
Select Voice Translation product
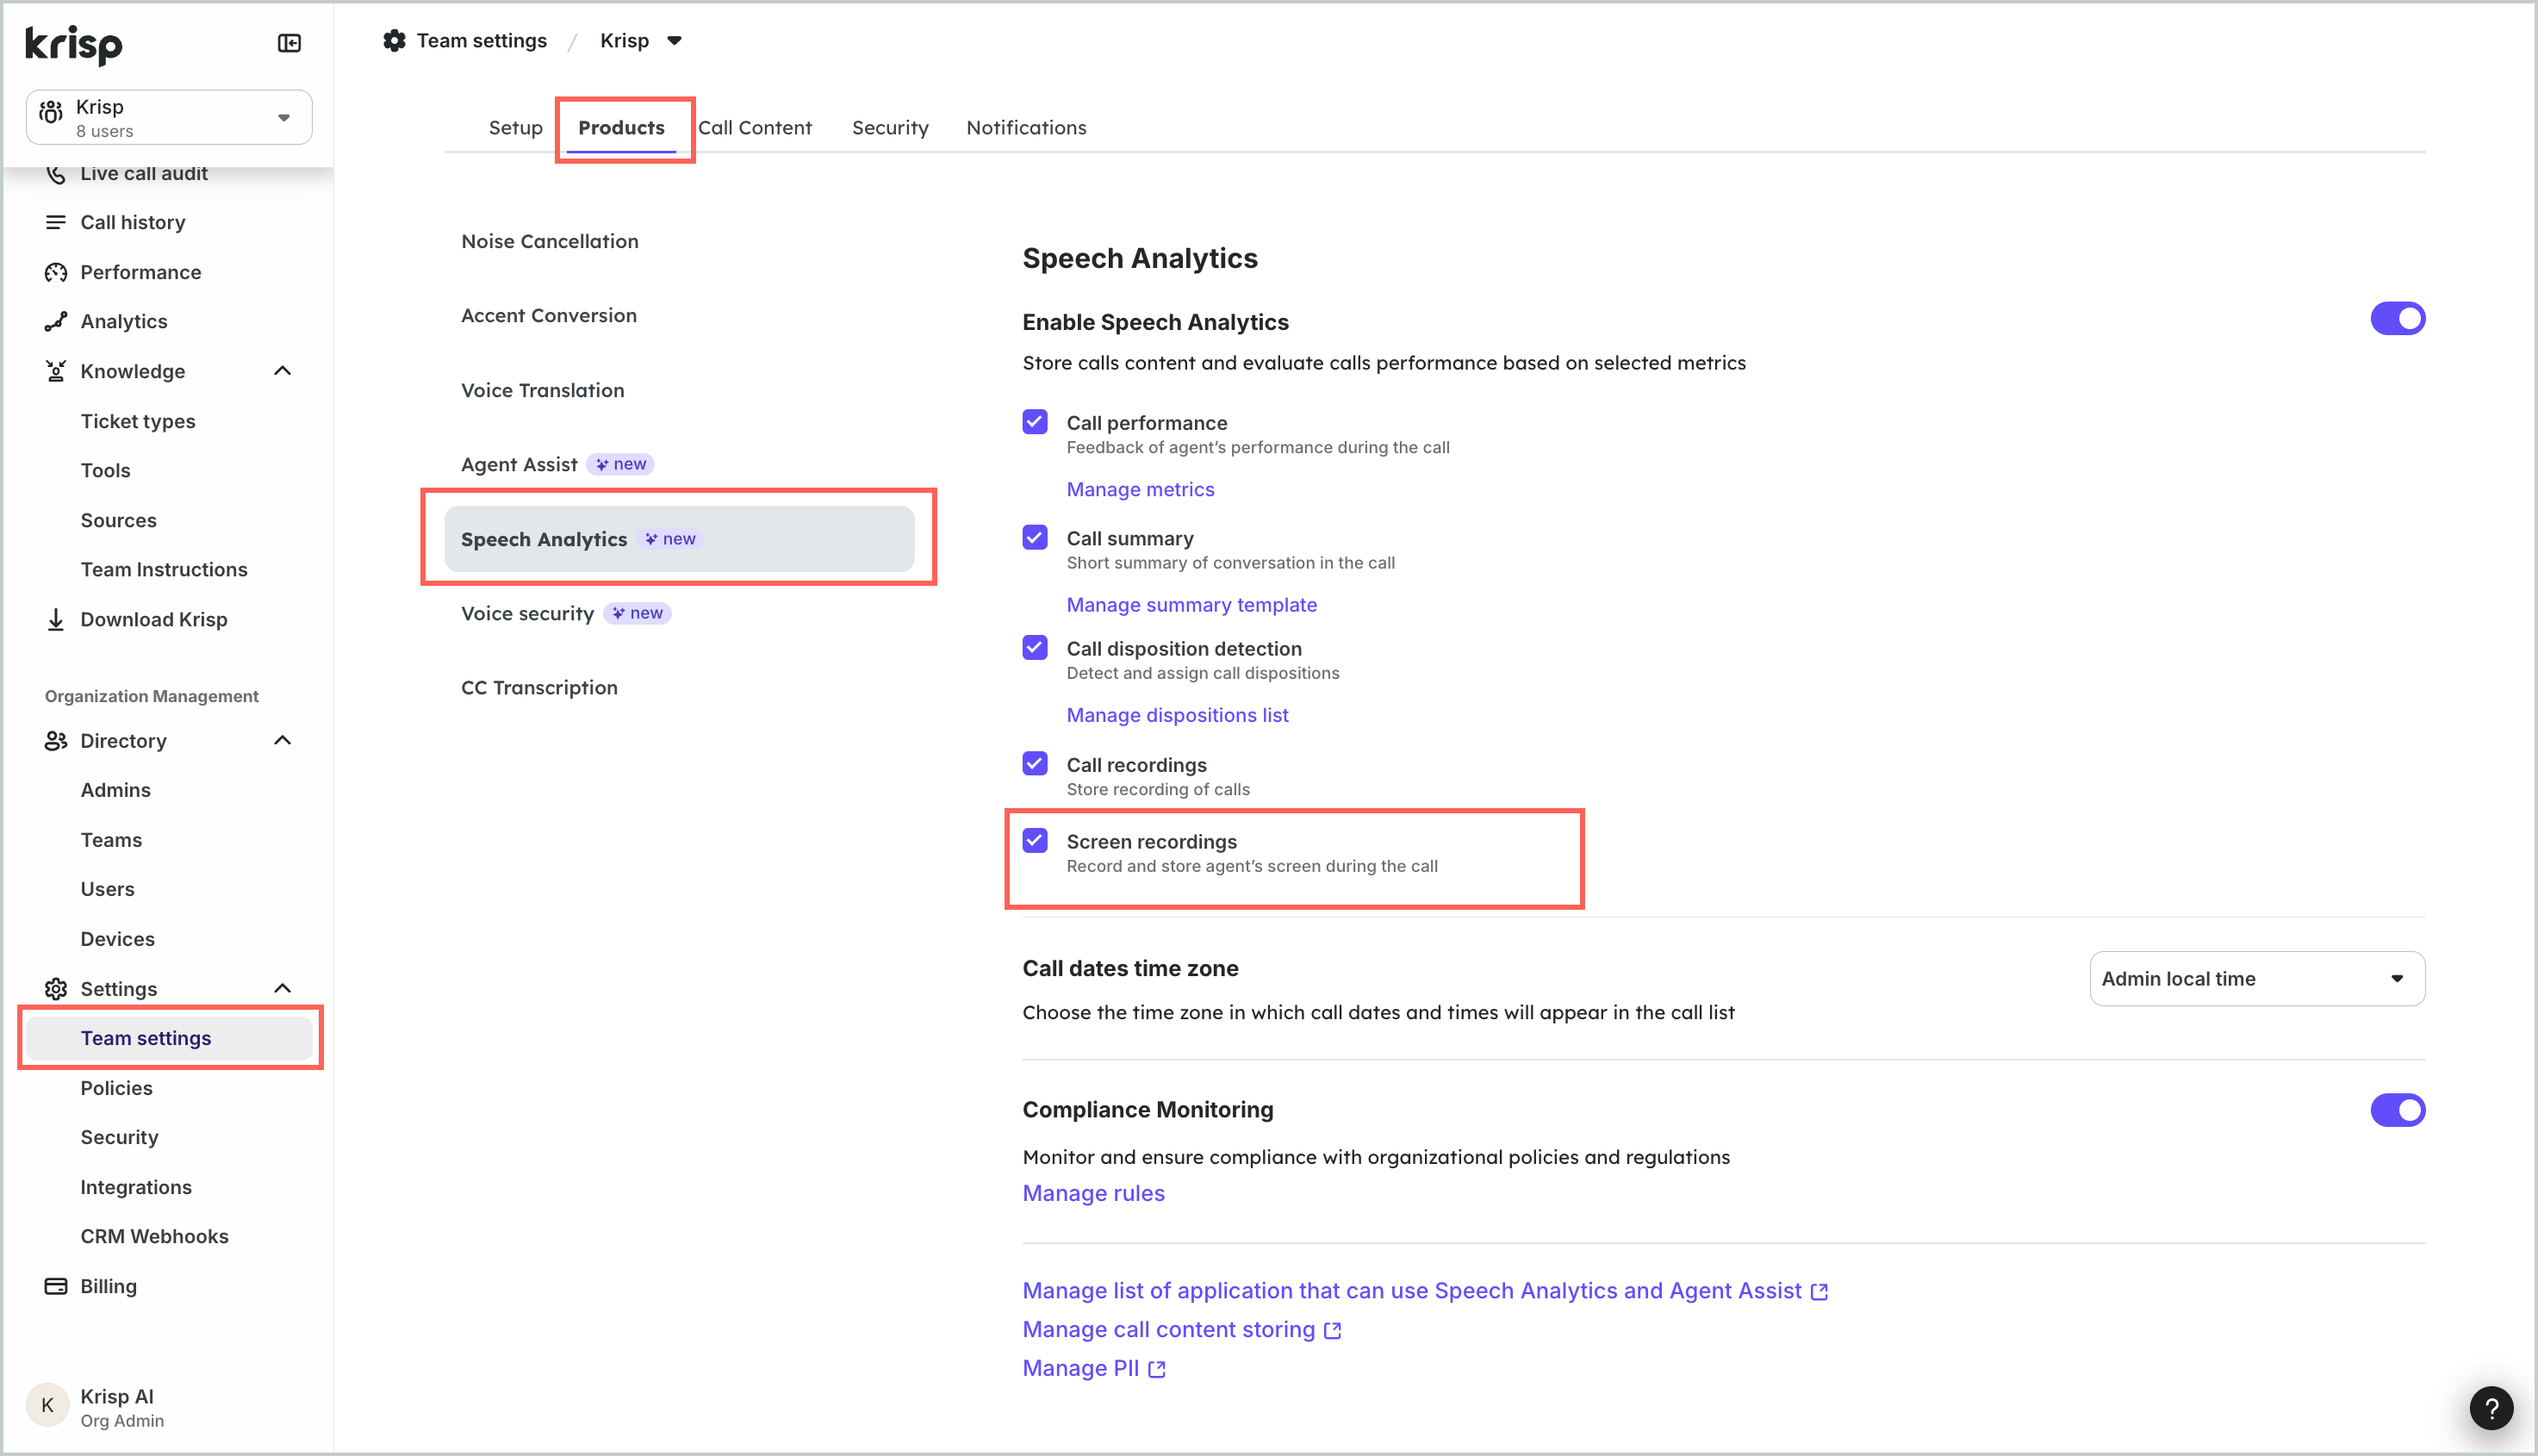tap(542, 391)
